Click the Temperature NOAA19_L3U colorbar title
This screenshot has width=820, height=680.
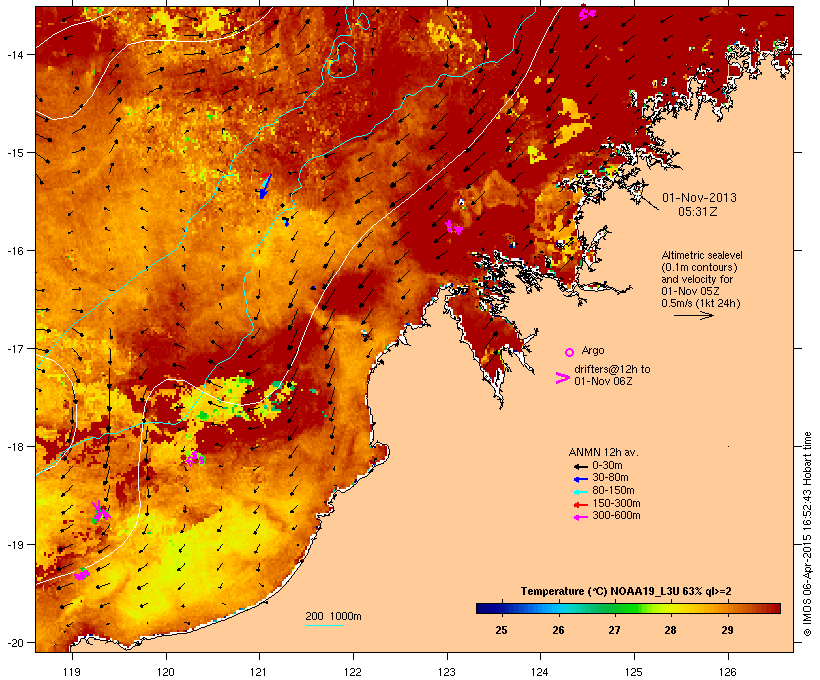pos(626,591)
